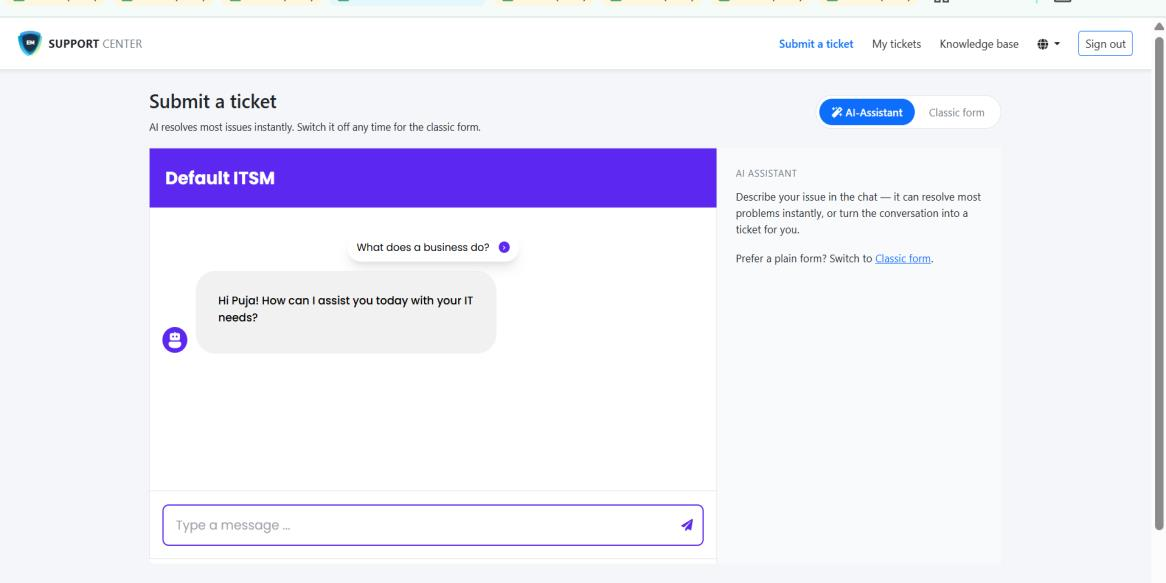Click the Support Center shield logo
This screenshot has height=583, width=1166.
(30, 43)
